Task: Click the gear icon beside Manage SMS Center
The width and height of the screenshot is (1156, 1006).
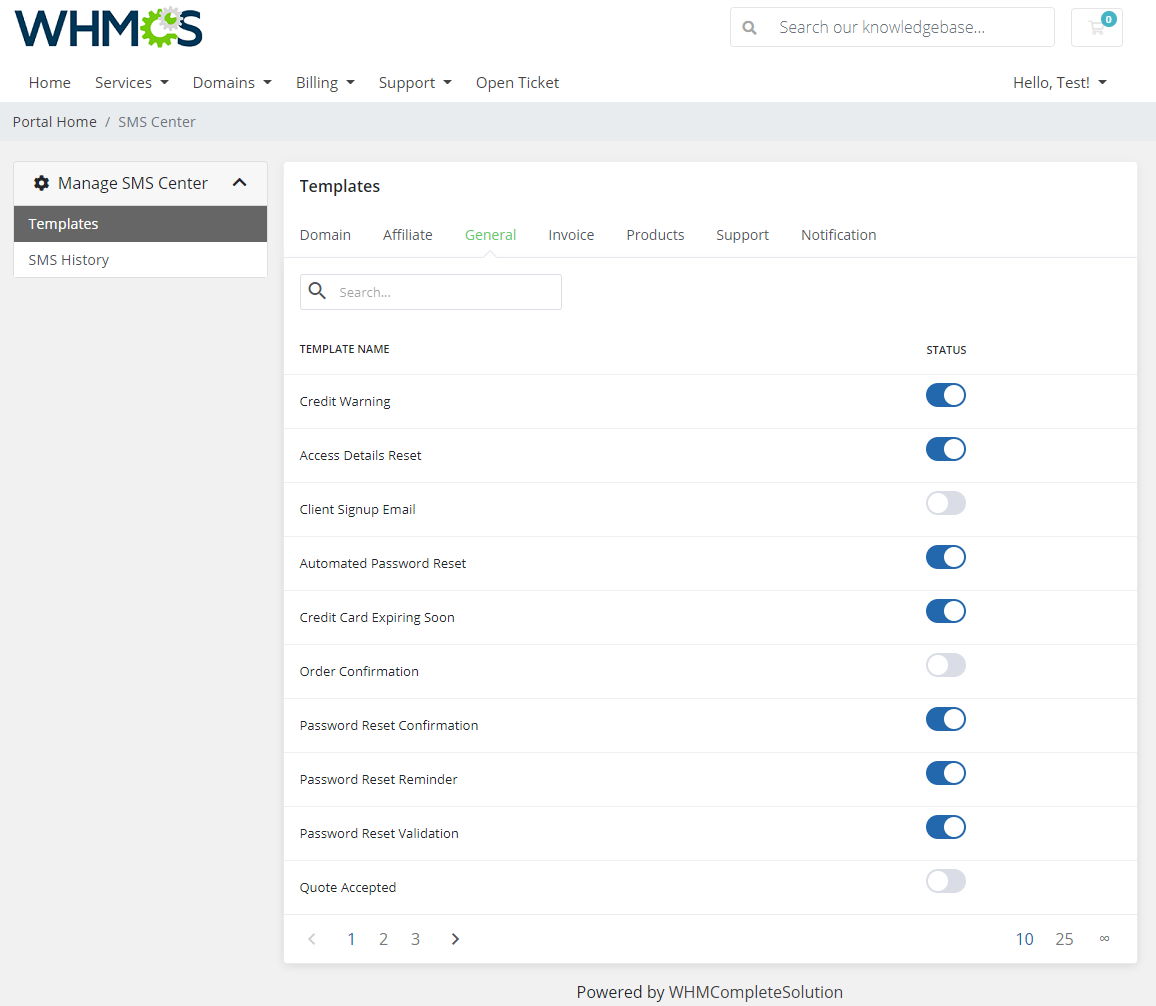Action: [41, 183]
